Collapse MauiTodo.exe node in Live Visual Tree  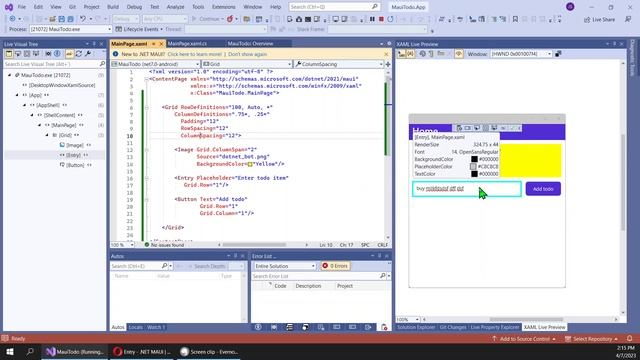pyautogui.click(x=9, y=75)
